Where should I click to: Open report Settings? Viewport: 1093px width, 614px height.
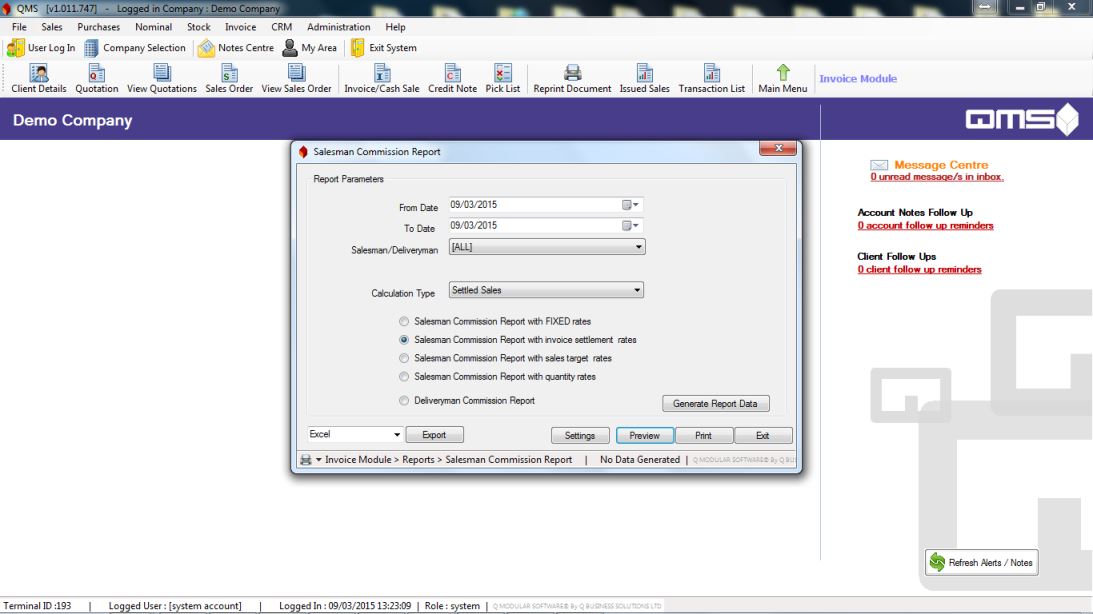[580, 436]
